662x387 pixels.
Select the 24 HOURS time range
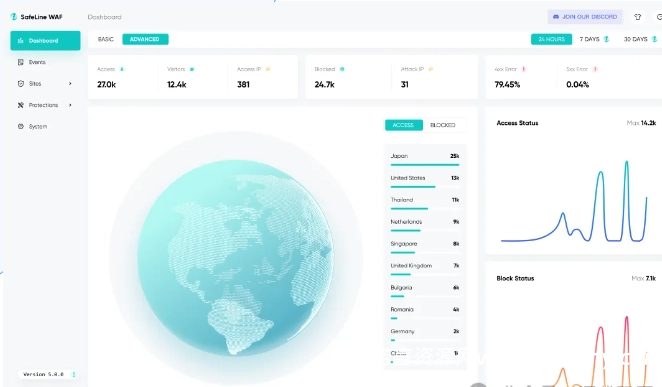point(551,39)
